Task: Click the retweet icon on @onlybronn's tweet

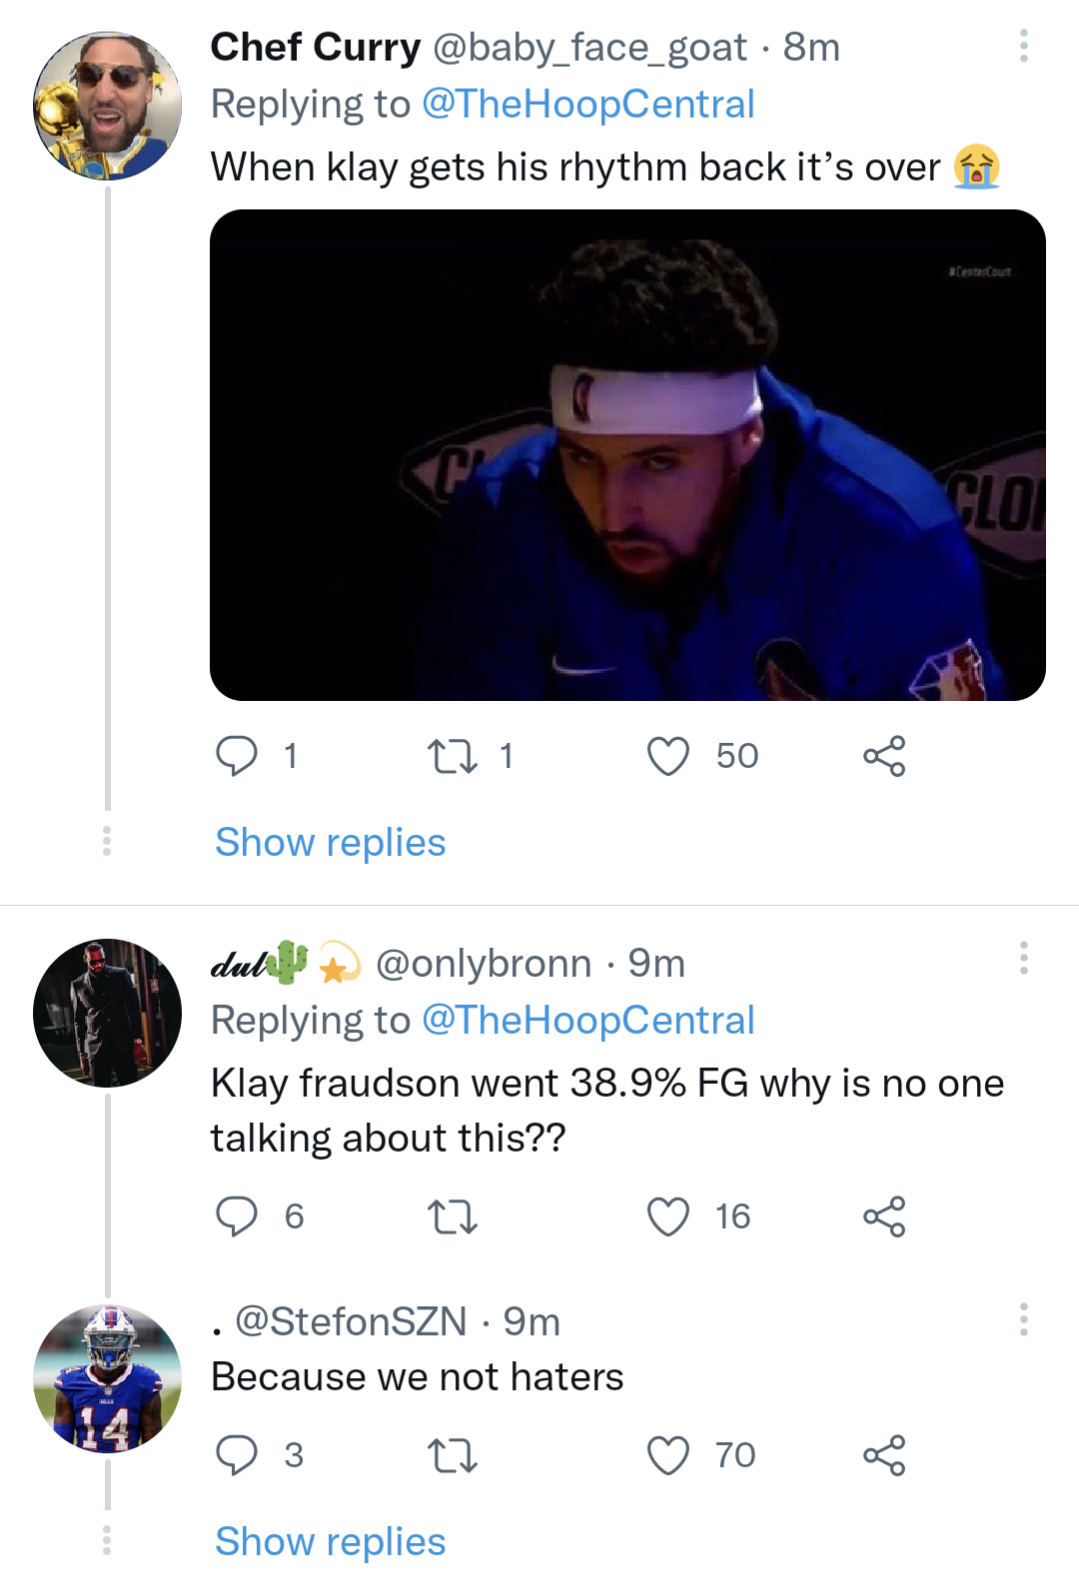Action: (x=452, y=1216)
